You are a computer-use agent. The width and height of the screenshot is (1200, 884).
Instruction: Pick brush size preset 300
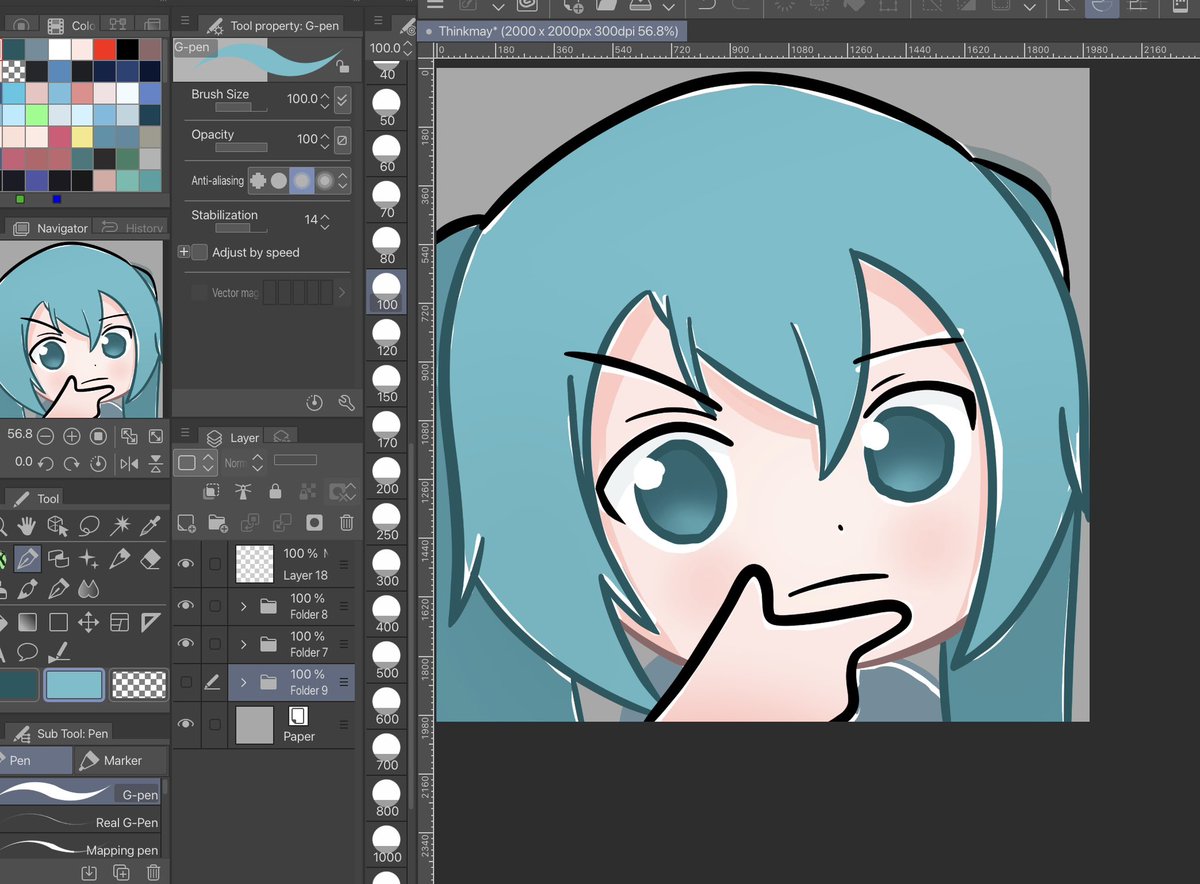tap(387, 567)
